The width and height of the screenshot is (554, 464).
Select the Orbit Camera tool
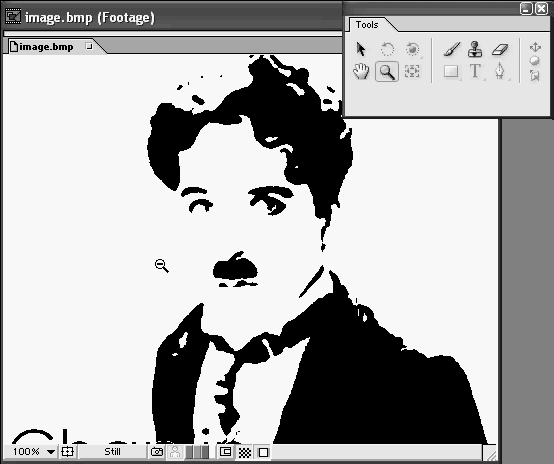[x=412, y=49]
